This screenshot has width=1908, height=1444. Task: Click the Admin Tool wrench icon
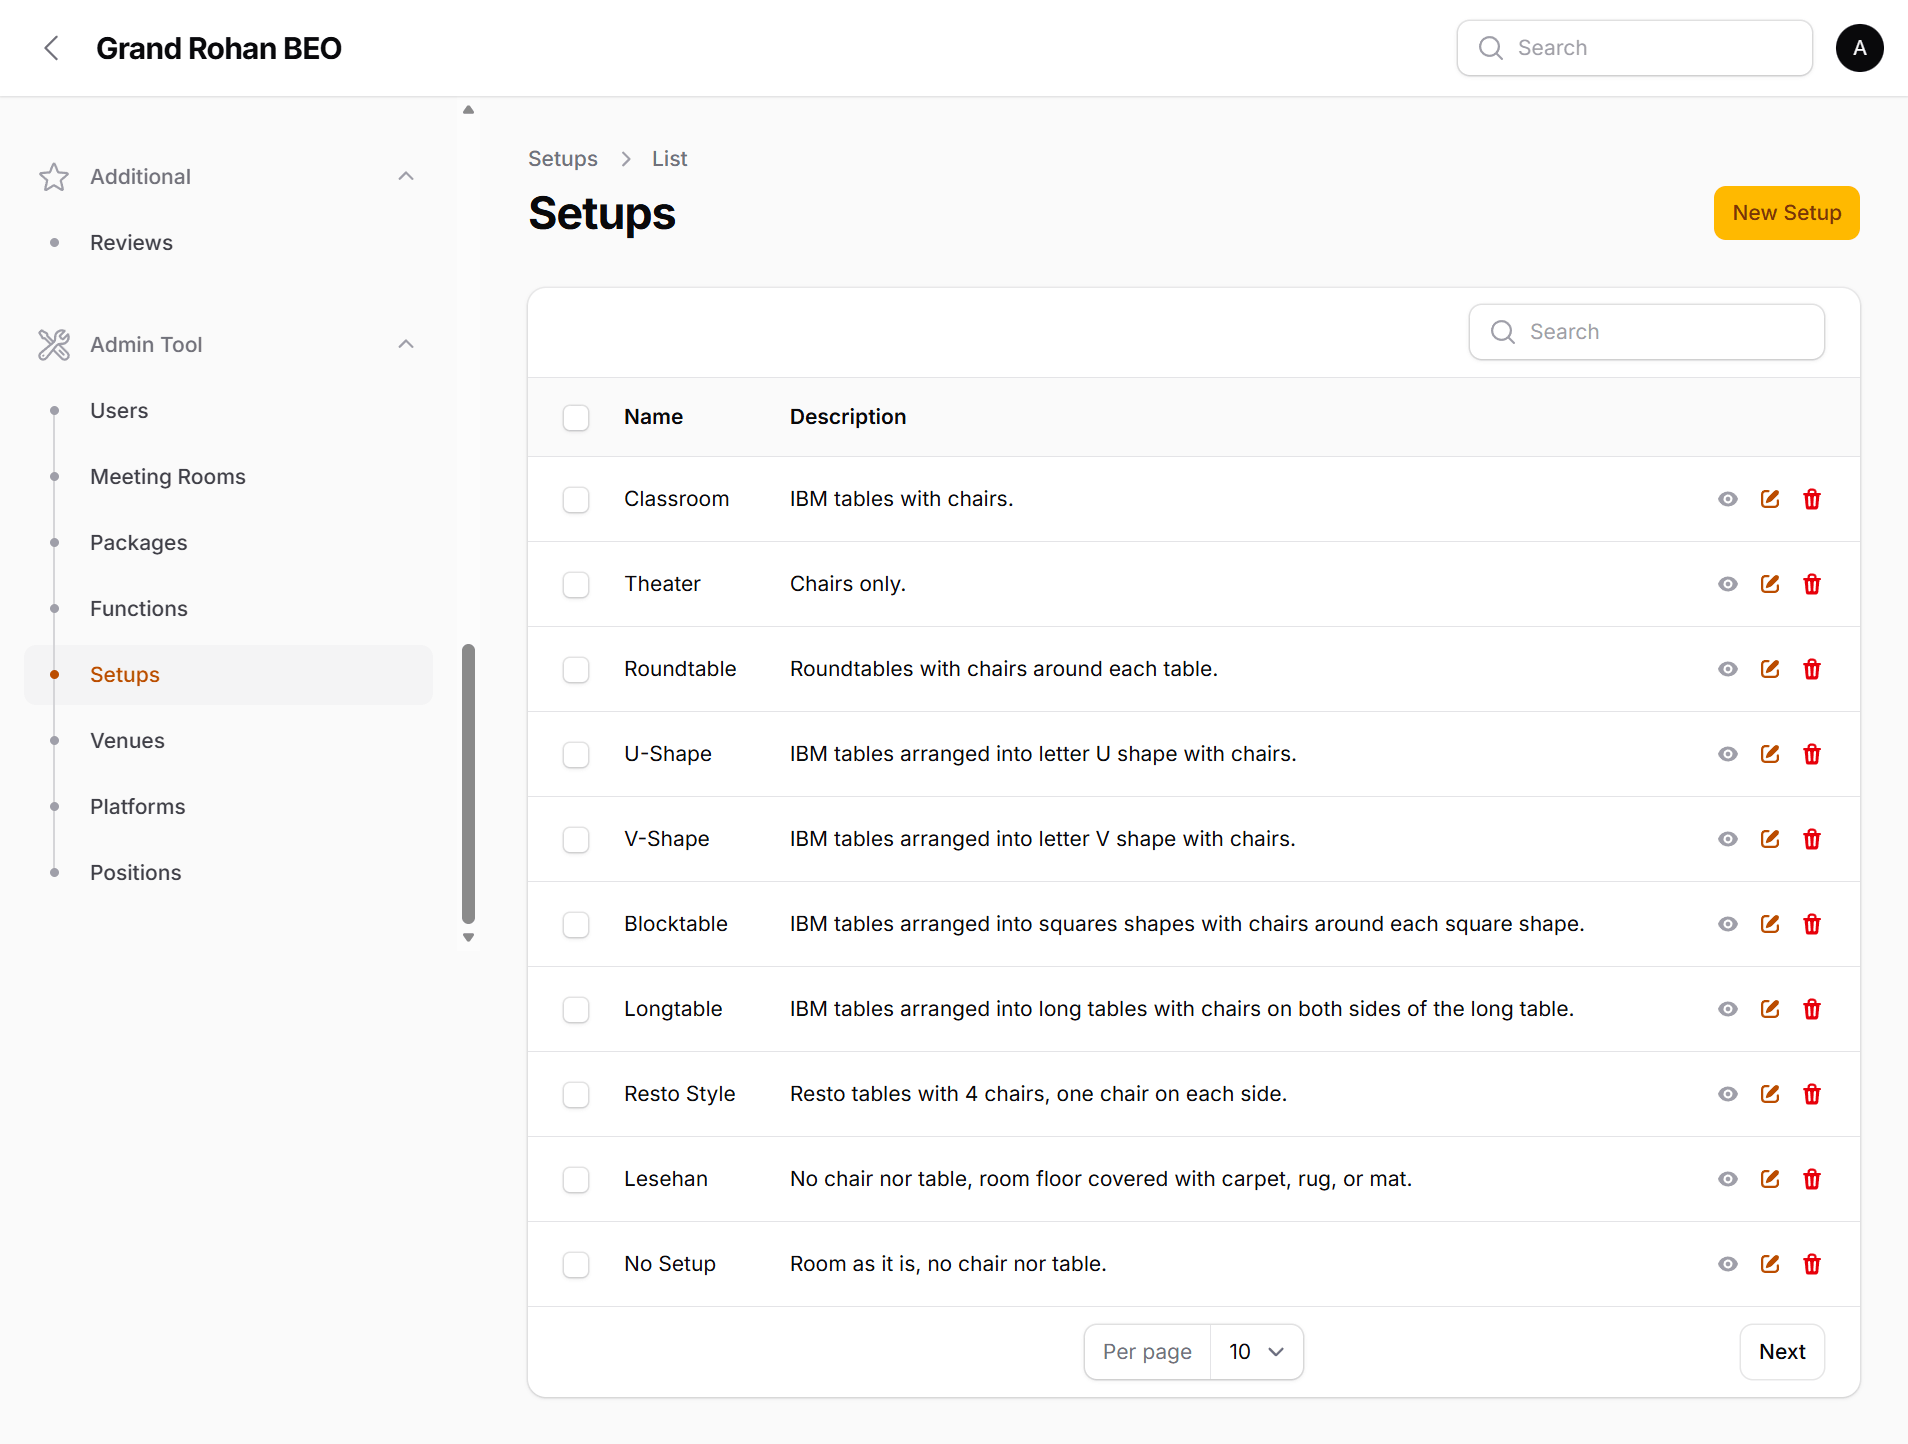point(54,345)
